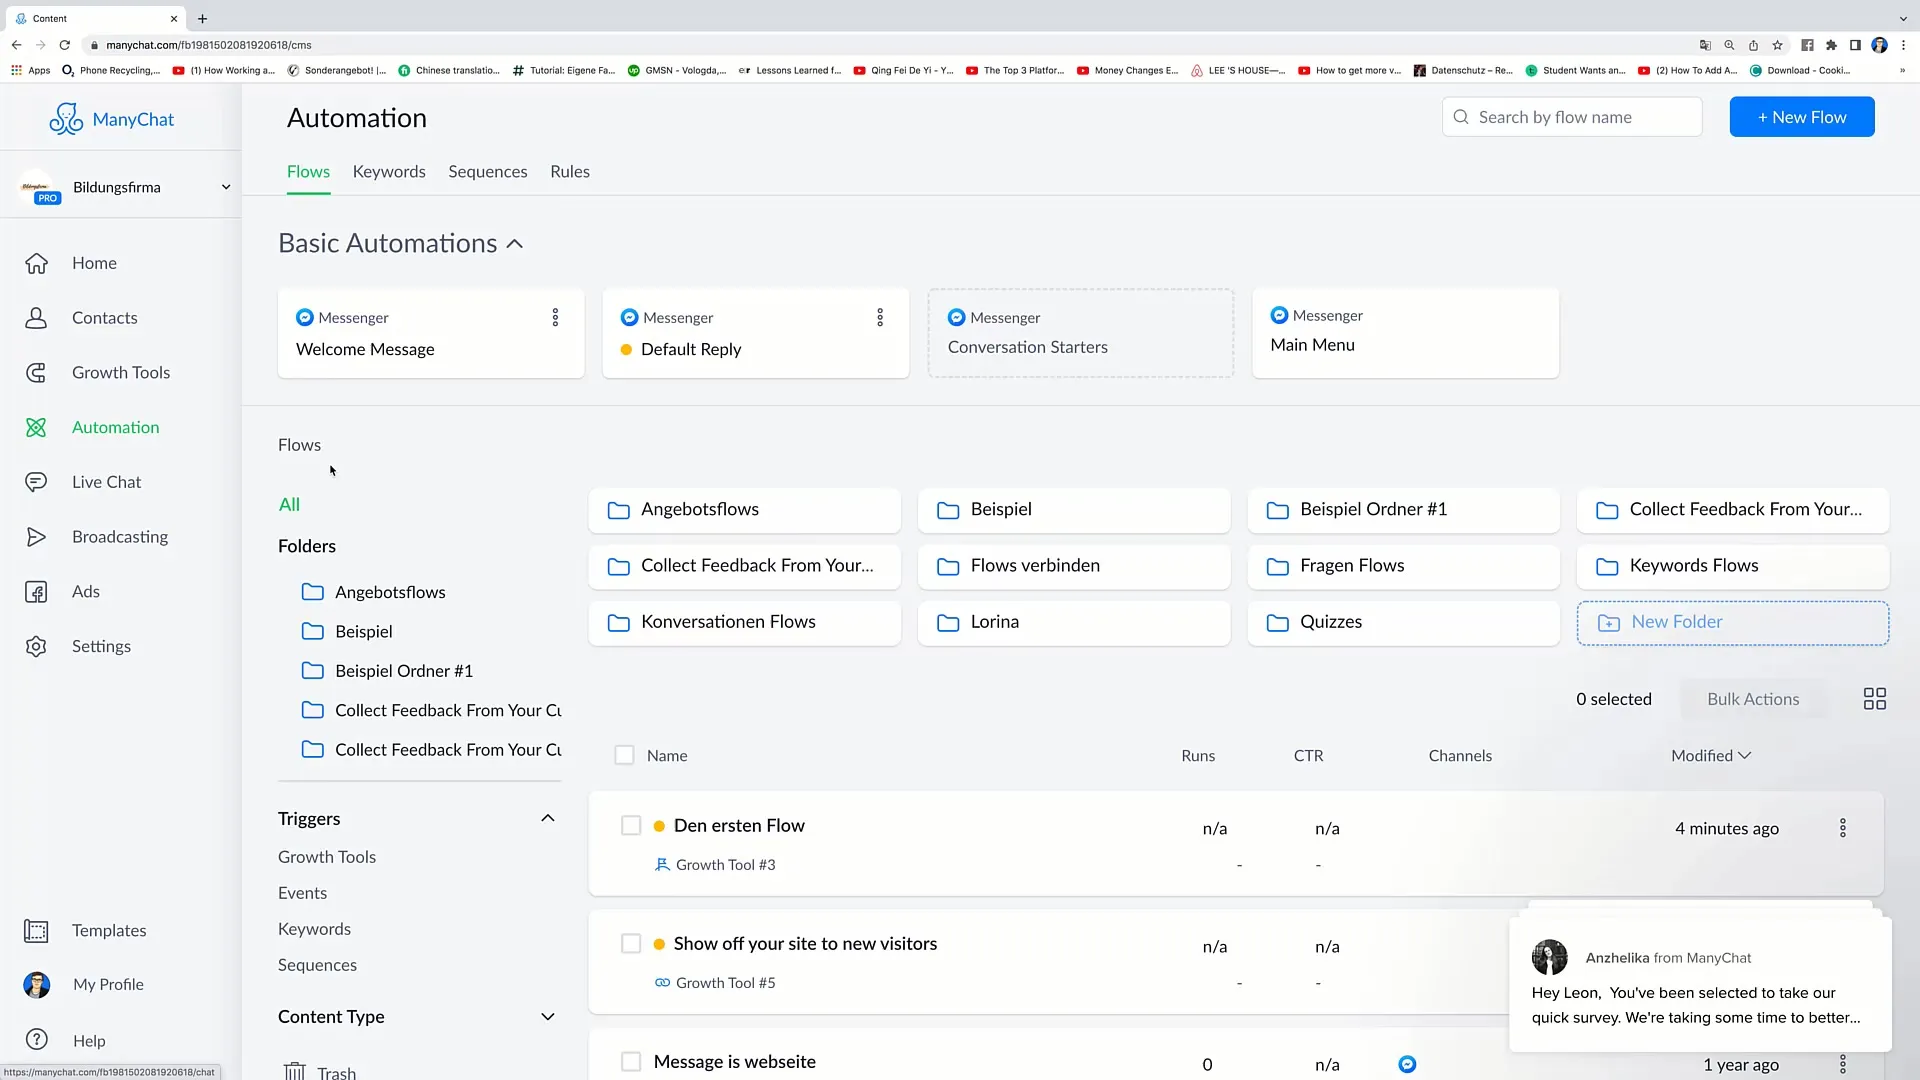
Task: Open Templates icon in sidebar
Action: tap(36, 931)
